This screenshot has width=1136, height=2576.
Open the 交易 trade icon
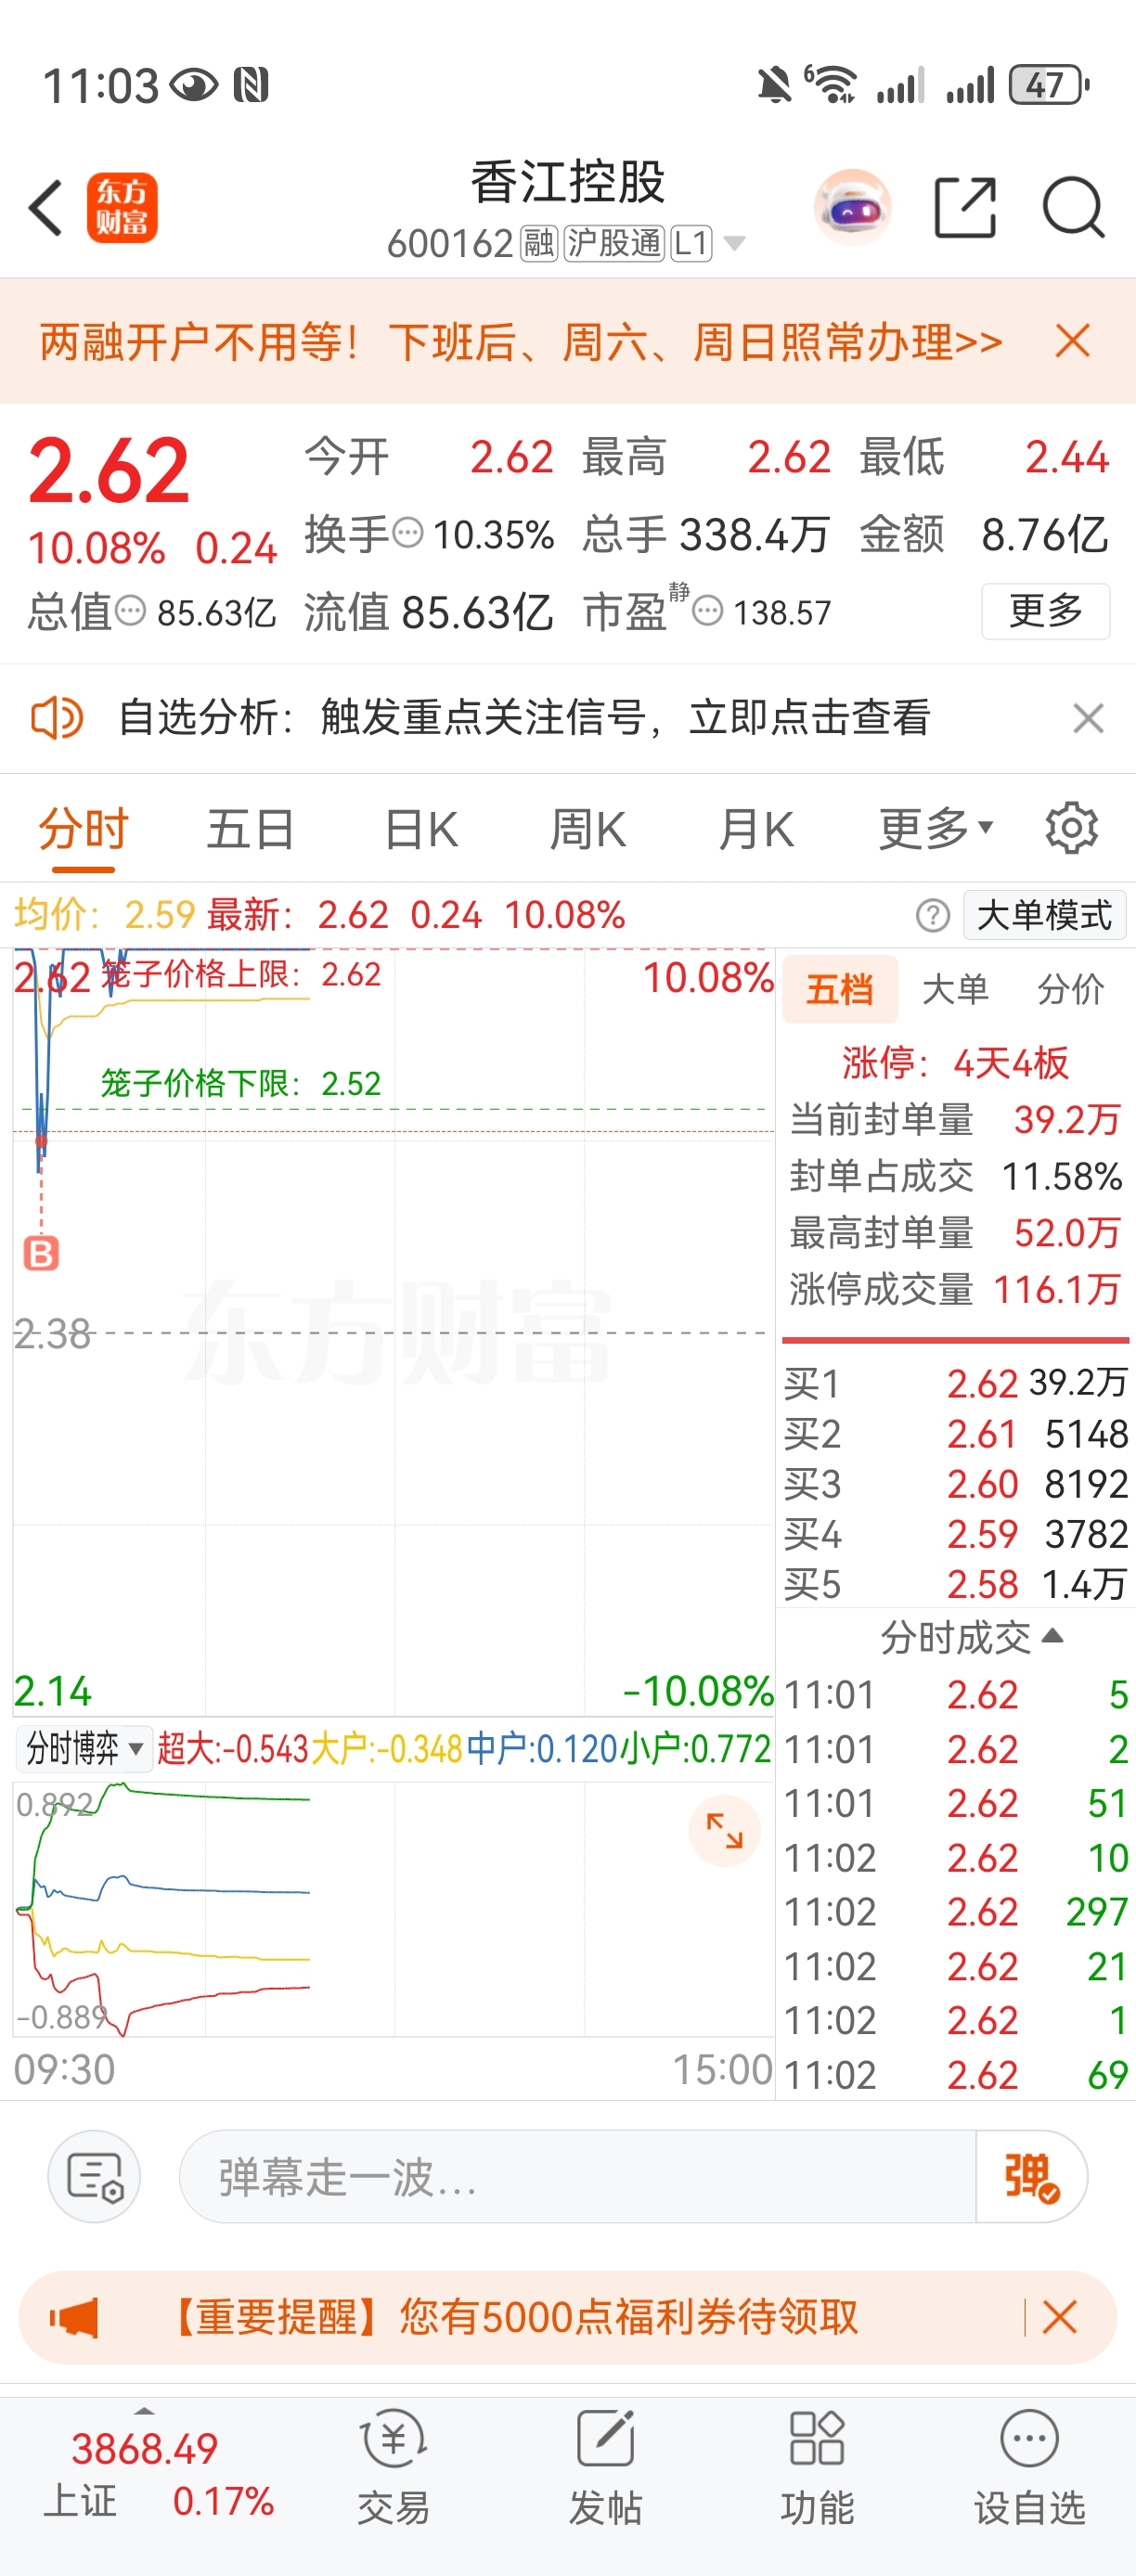[393, 2470]
